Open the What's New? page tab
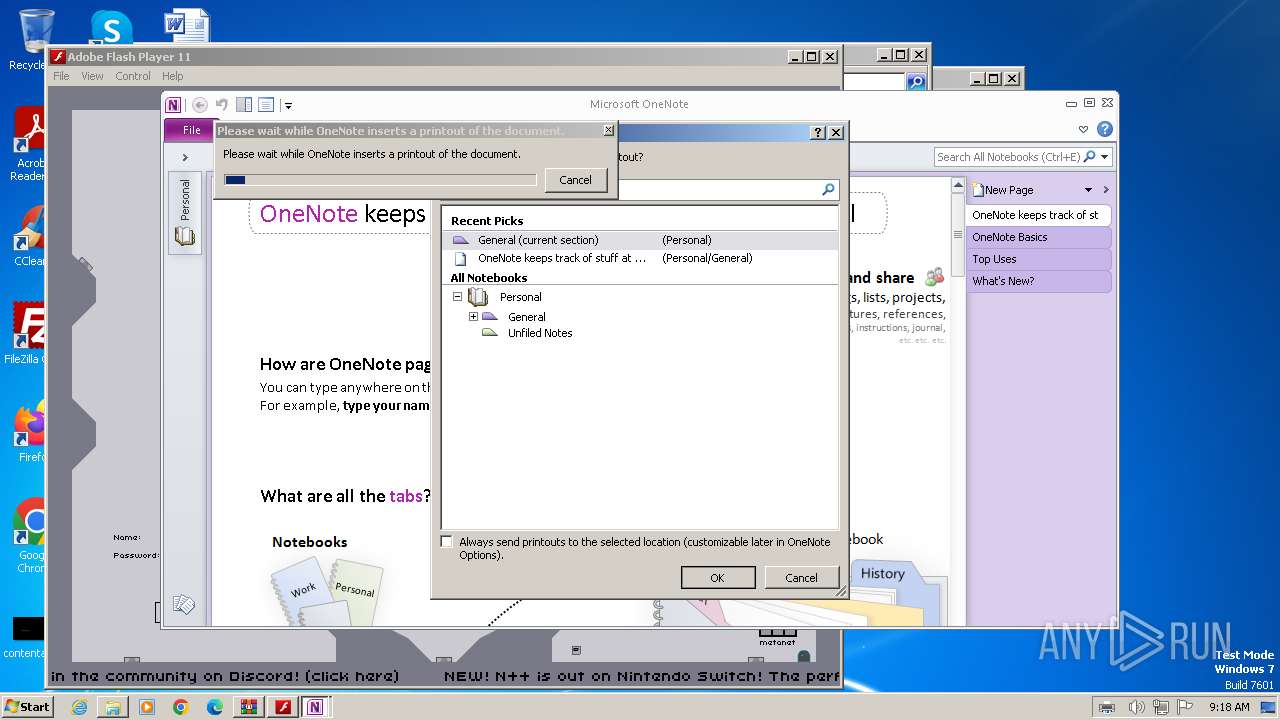The width and height of the screenshot is (1280, 720). click(1038, 281)
